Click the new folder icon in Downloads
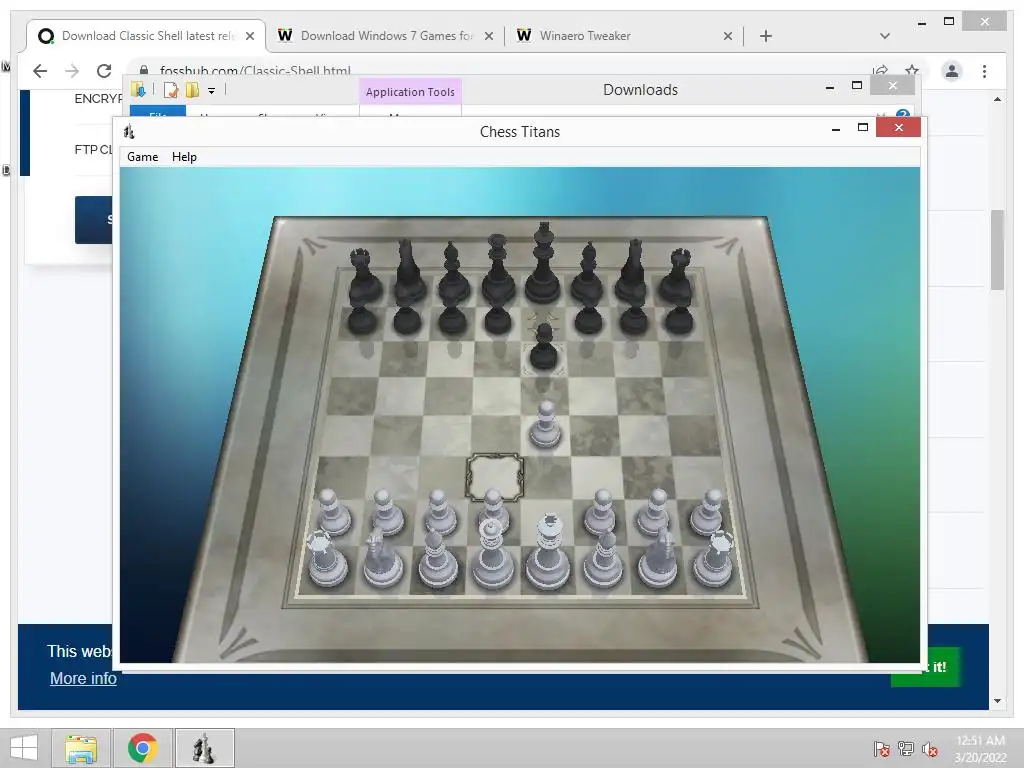1024x768 pixels. pos(193,90)
